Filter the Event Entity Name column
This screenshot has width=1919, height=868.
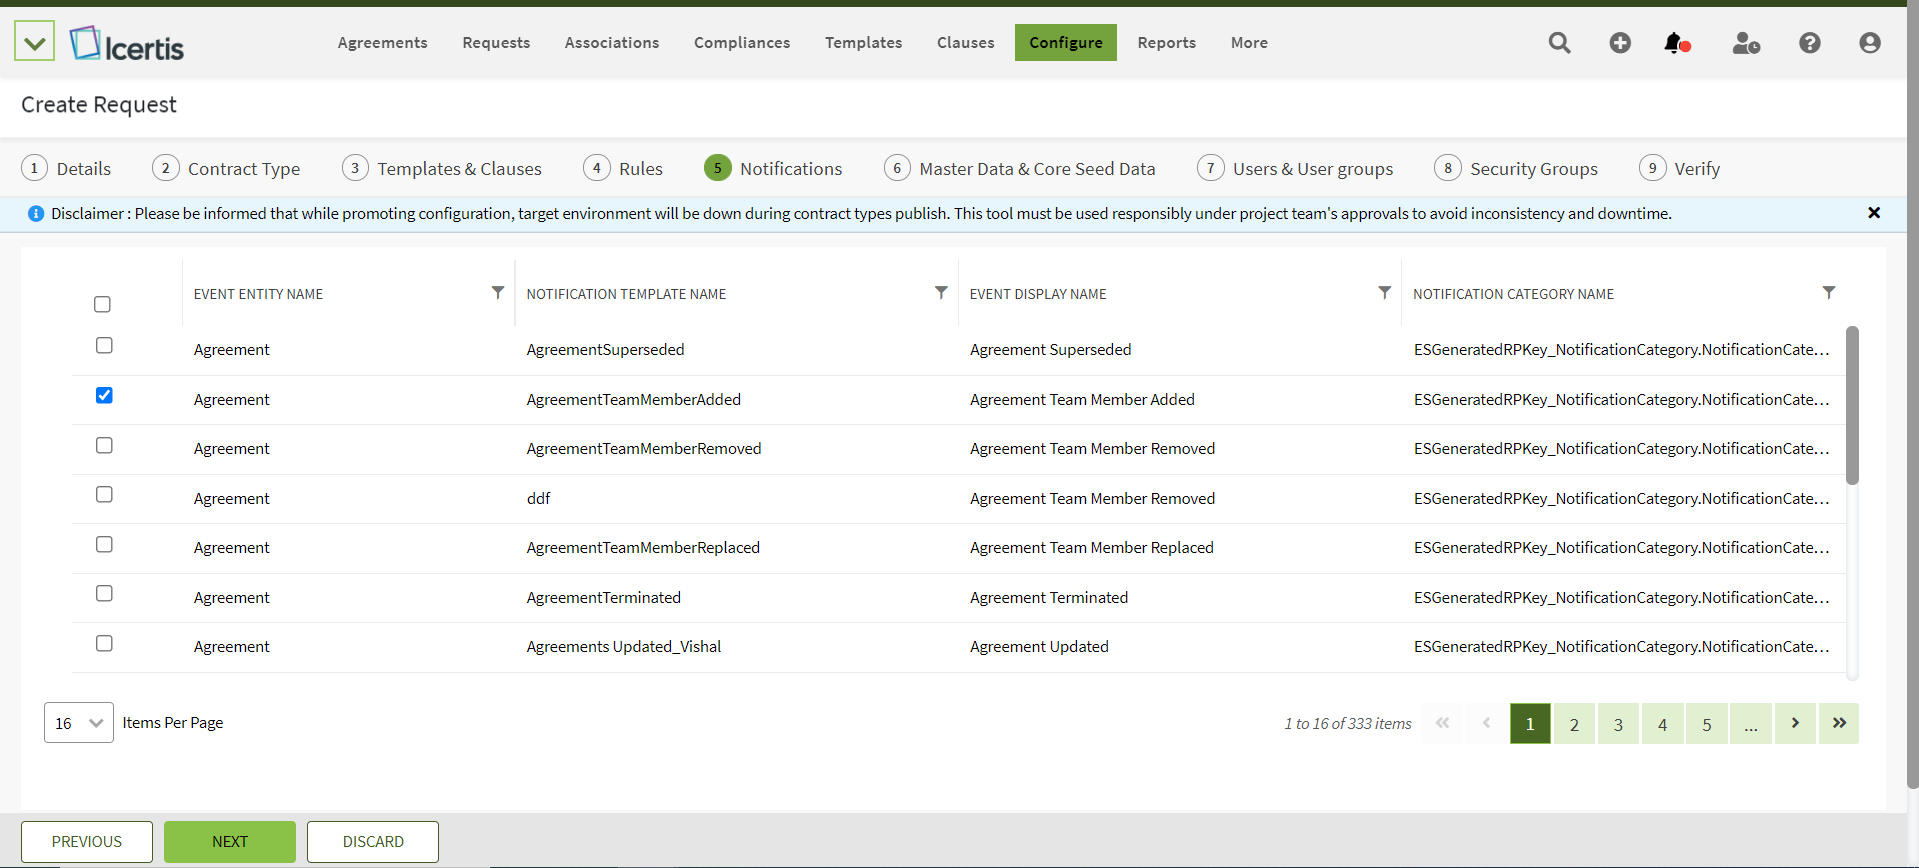[x=497, y=293]
